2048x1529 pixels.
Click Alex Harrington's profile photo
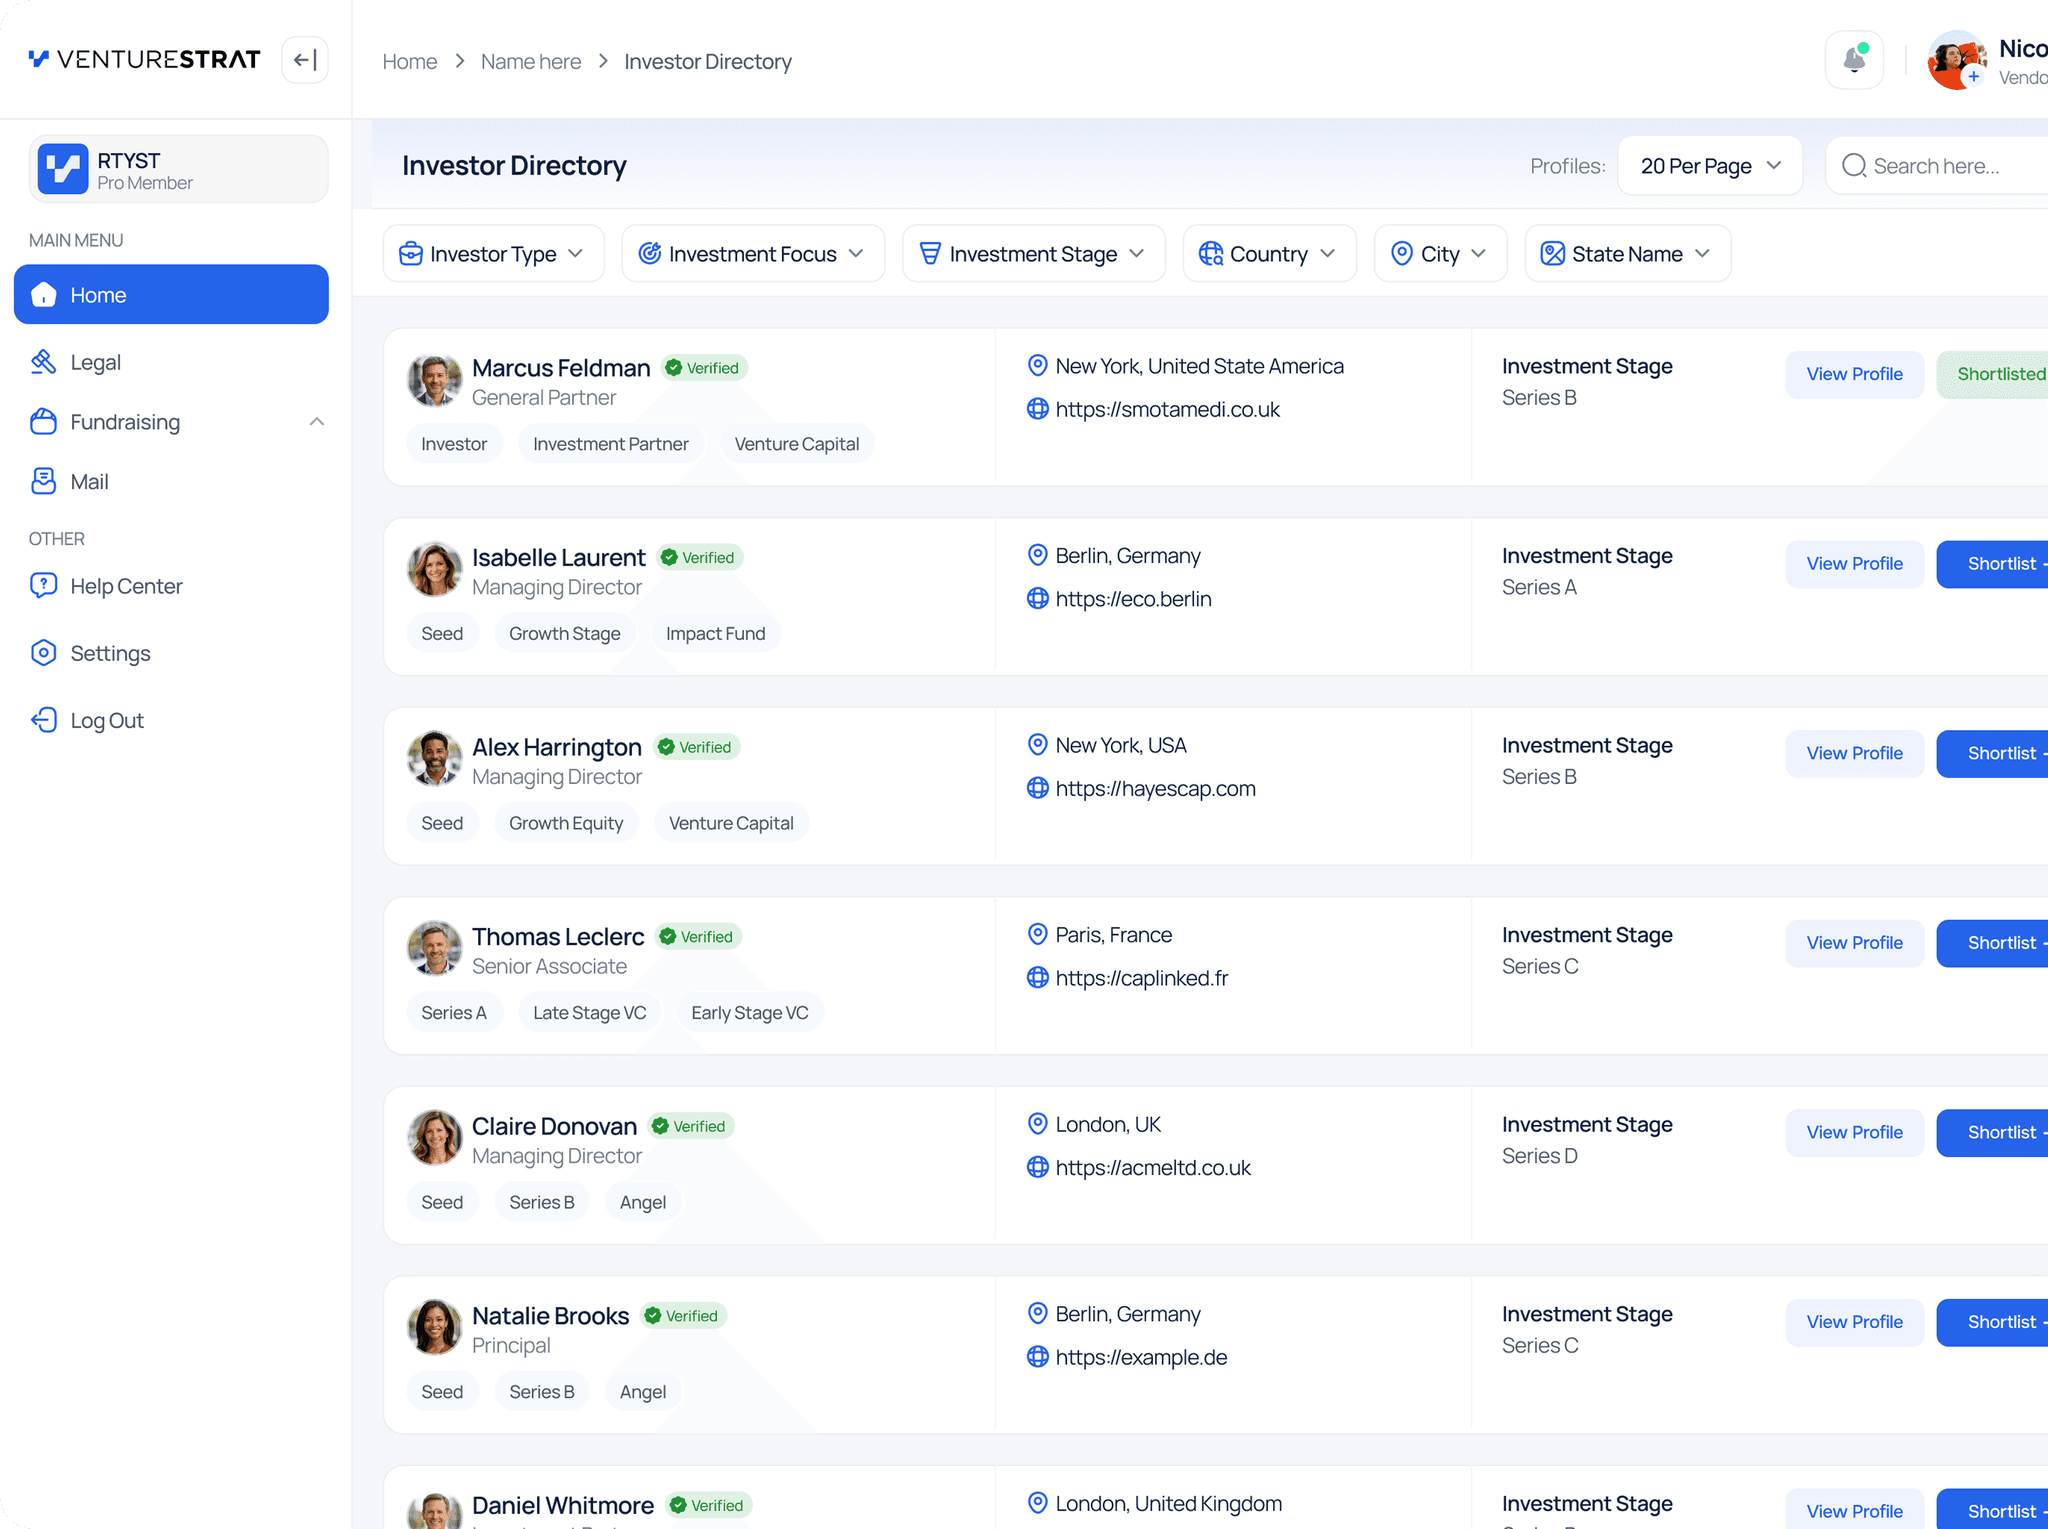pyautogui.click(x=434, y=759)
